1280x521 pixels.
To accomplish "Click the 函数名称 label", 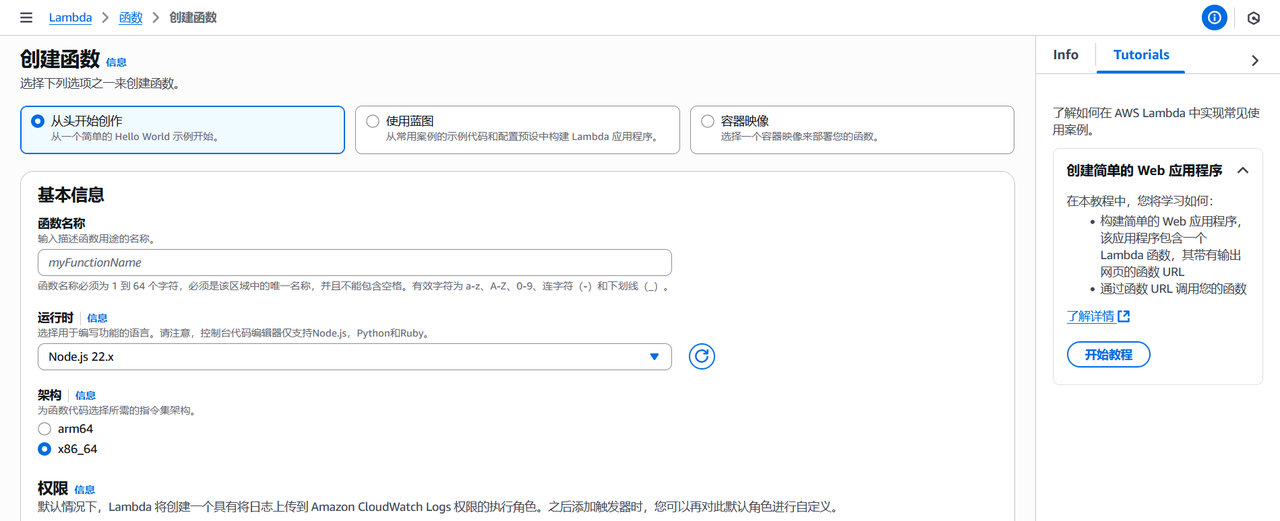I will click(x=61, y=223).
